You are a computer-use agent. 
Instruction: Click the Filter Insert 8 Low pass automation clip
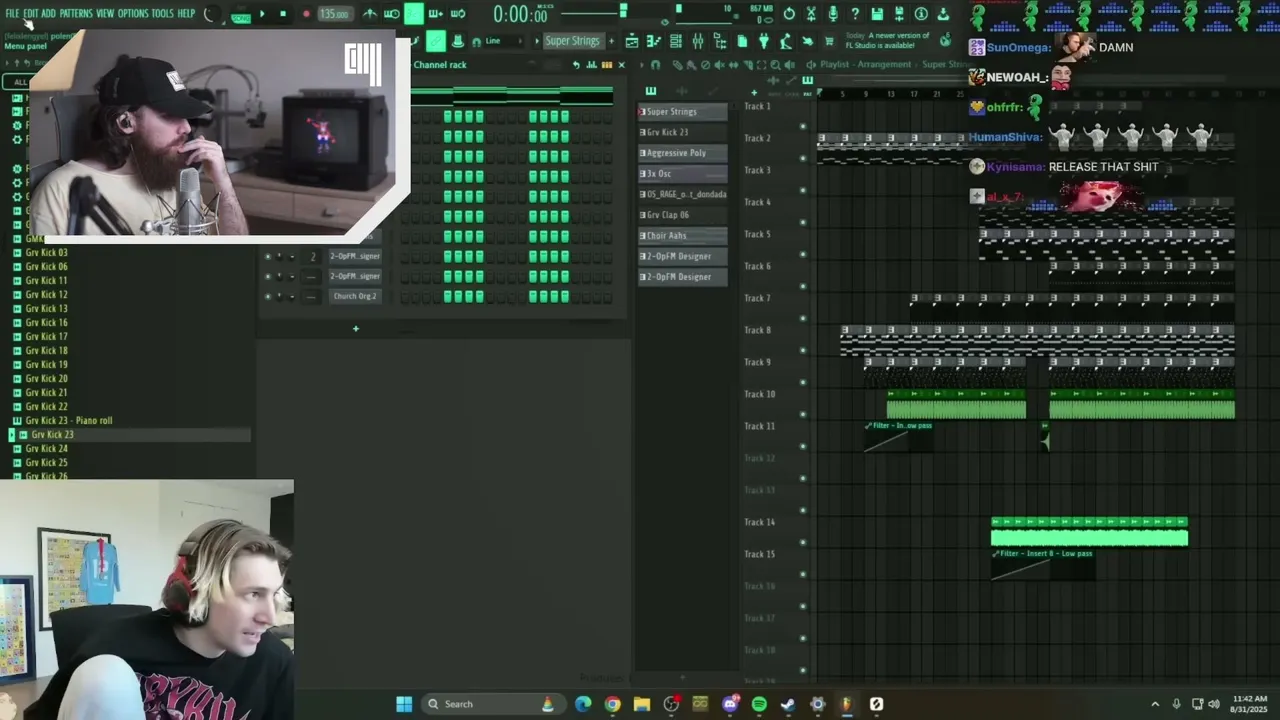1043,564
